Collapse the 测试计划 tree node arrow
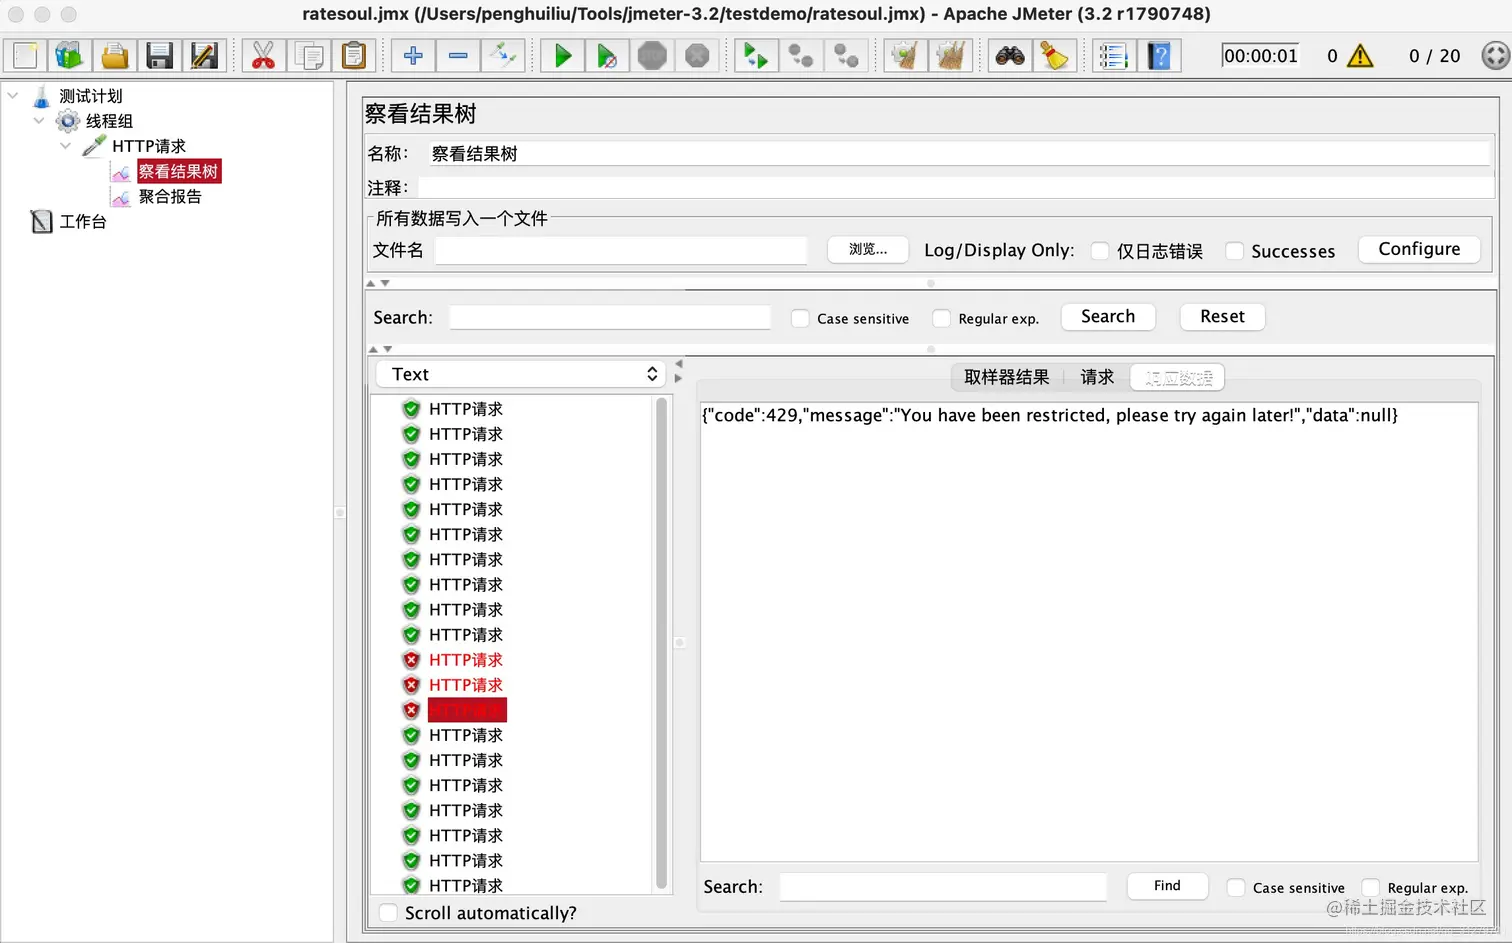This screenshot has height=943, width=1512. click(13, 96)
